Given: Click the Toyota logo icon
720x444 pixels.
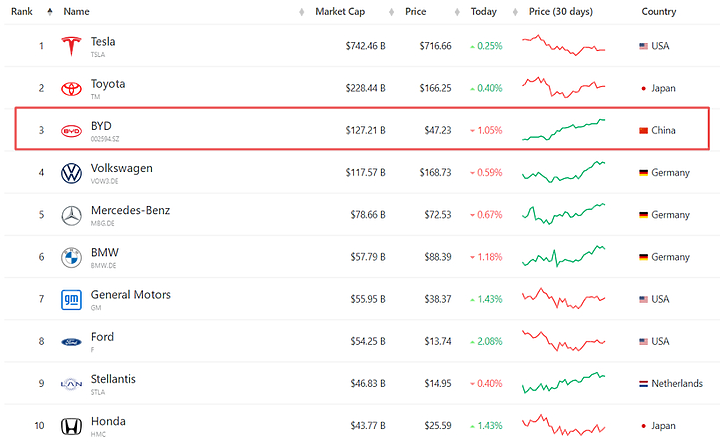Looking at the screenshot, I should 71,88.
